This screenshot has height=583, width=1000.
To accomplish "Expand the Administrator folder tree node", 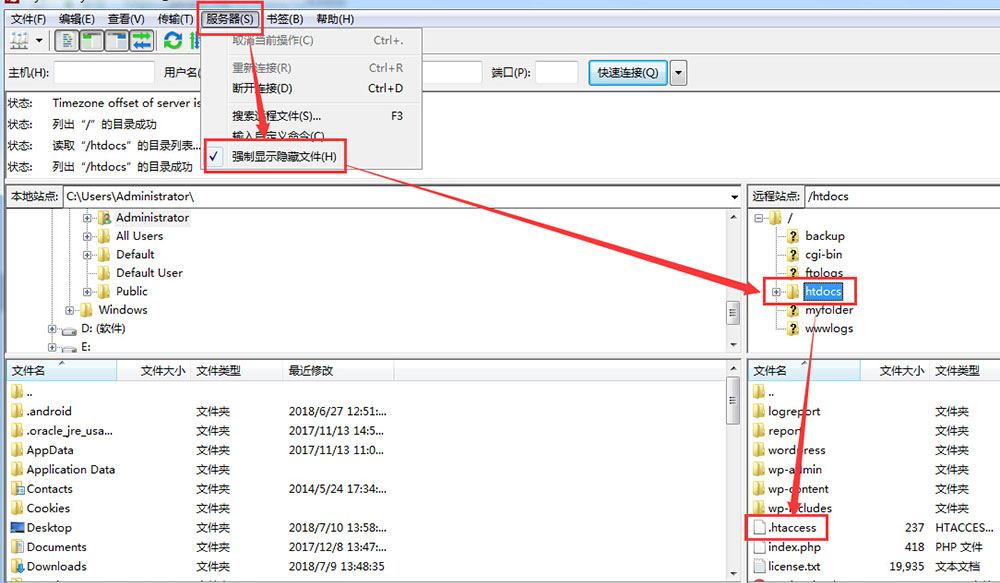I will coord(88,218).
